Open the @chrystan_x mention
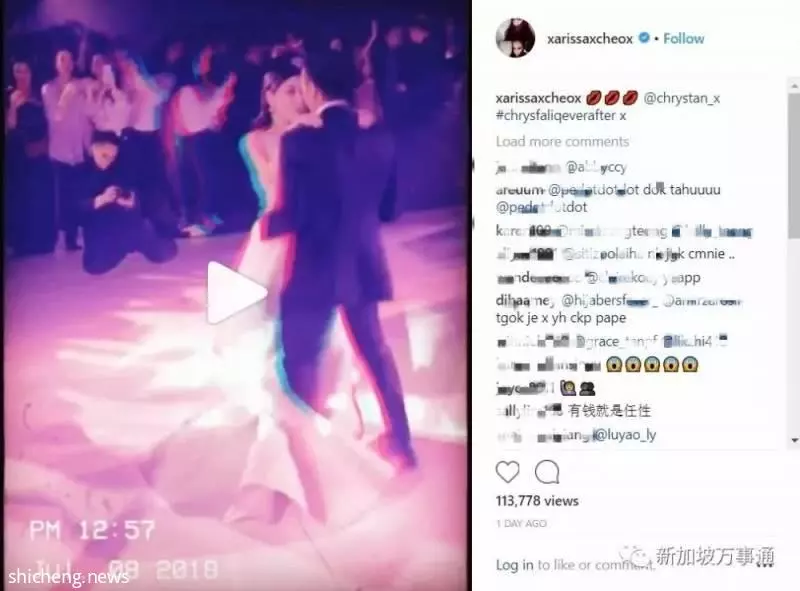The image size is (800, 591). tap(682, 98)
